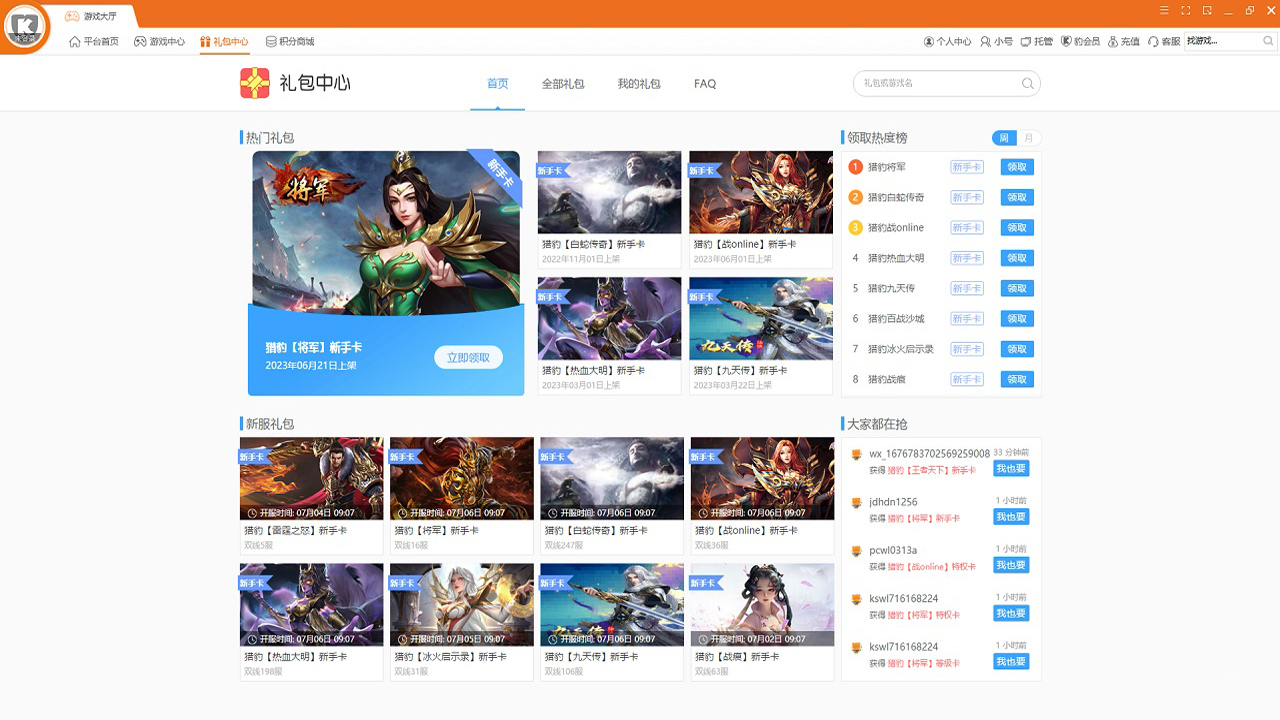Viewport: 1280px width, 720px height.
Task: Open the hamburger menu in the title bar
Action: click(1166, 9)
